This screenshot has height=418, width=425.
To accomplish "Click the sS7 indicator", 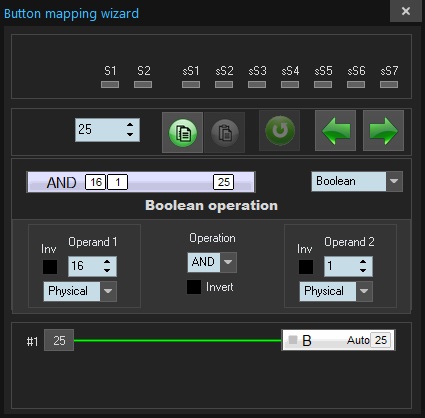I will (x=389, y=85).
